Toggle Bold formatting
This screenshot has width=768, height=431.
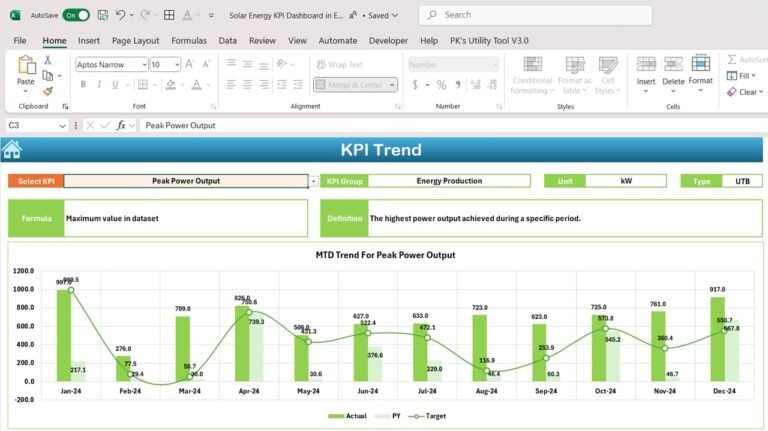pyautogui.click(x=83, y=85)
